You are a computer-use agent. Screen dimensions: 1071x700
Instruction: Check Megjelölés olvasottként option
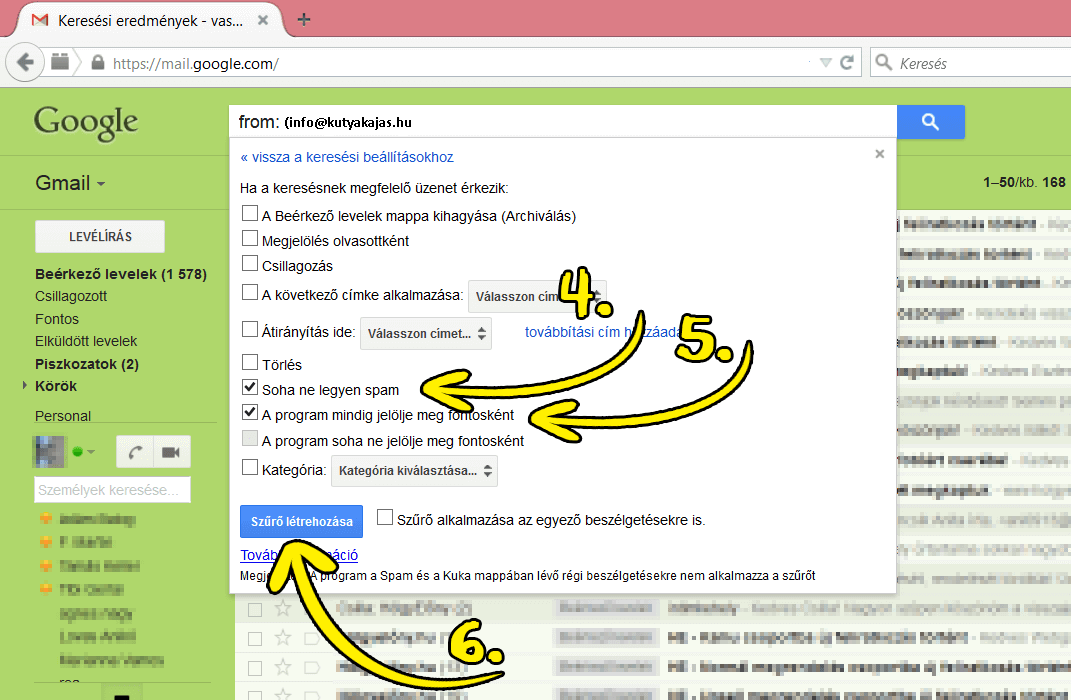click(250, 239)
